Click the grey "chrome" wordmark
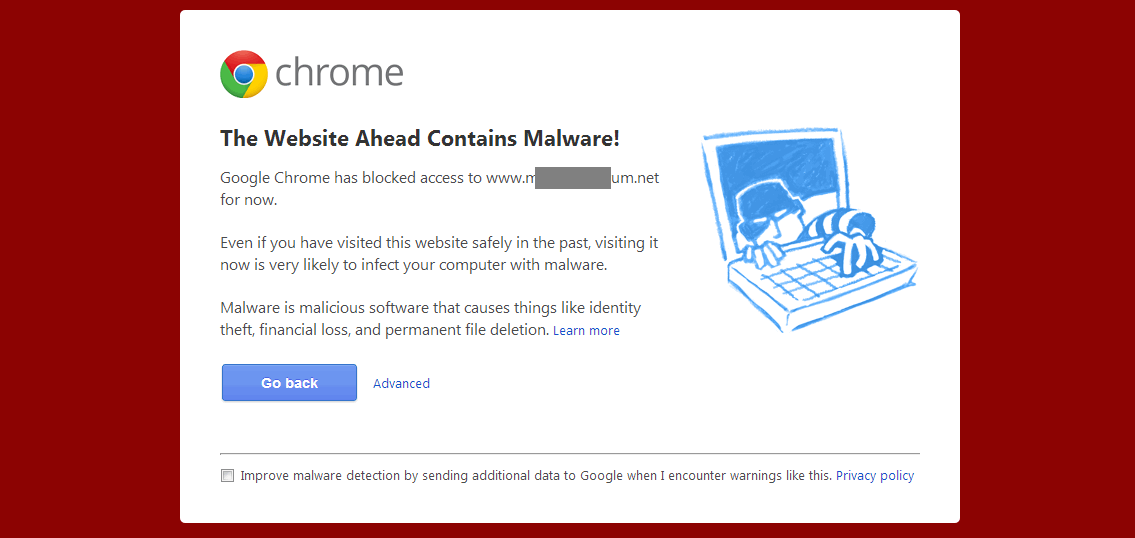The image size is (1135, 538). coord(339,73)
